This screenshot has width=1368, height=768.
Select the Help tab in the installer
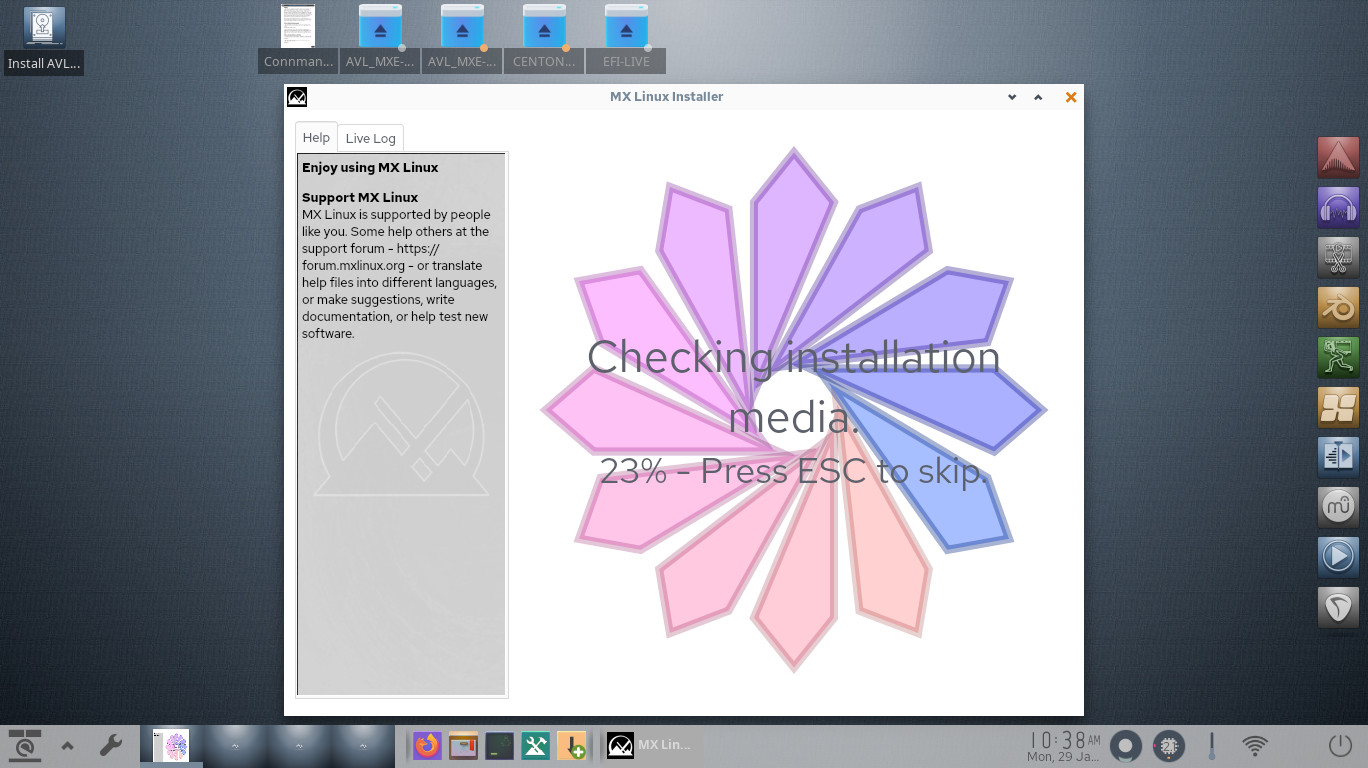click(316, 137)
